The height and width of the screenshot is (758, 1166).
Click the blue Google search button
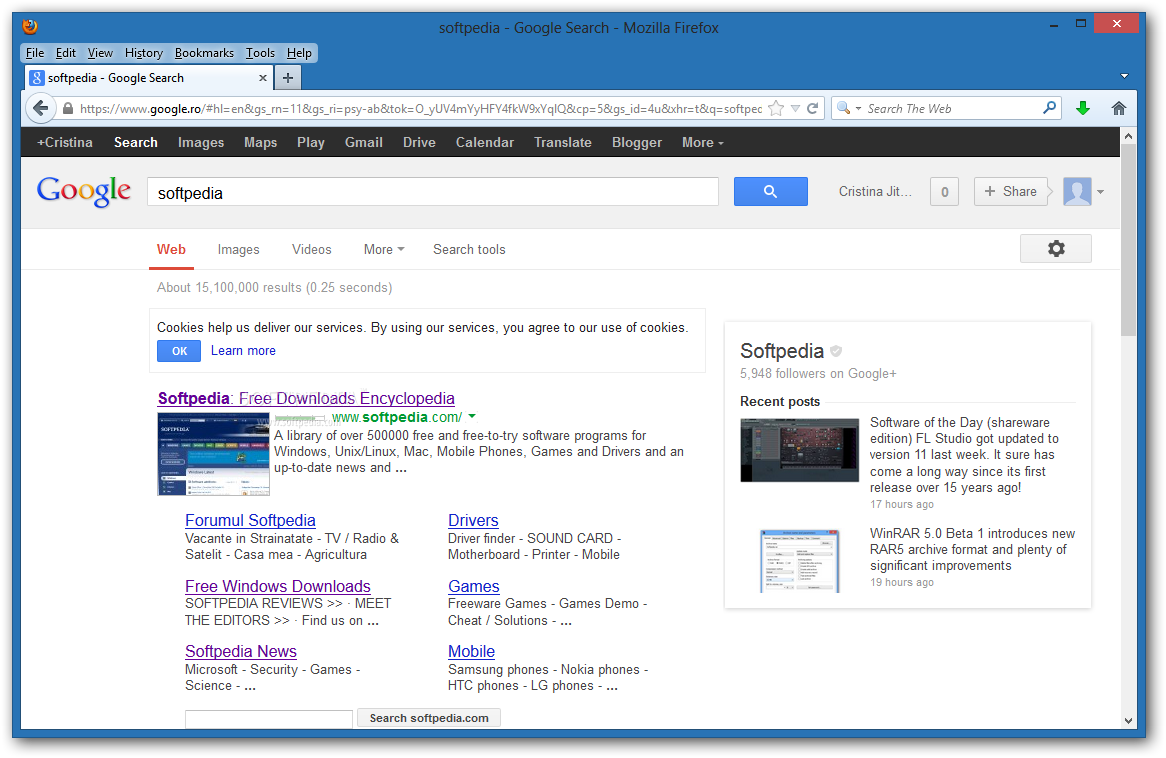pos(770,191)
